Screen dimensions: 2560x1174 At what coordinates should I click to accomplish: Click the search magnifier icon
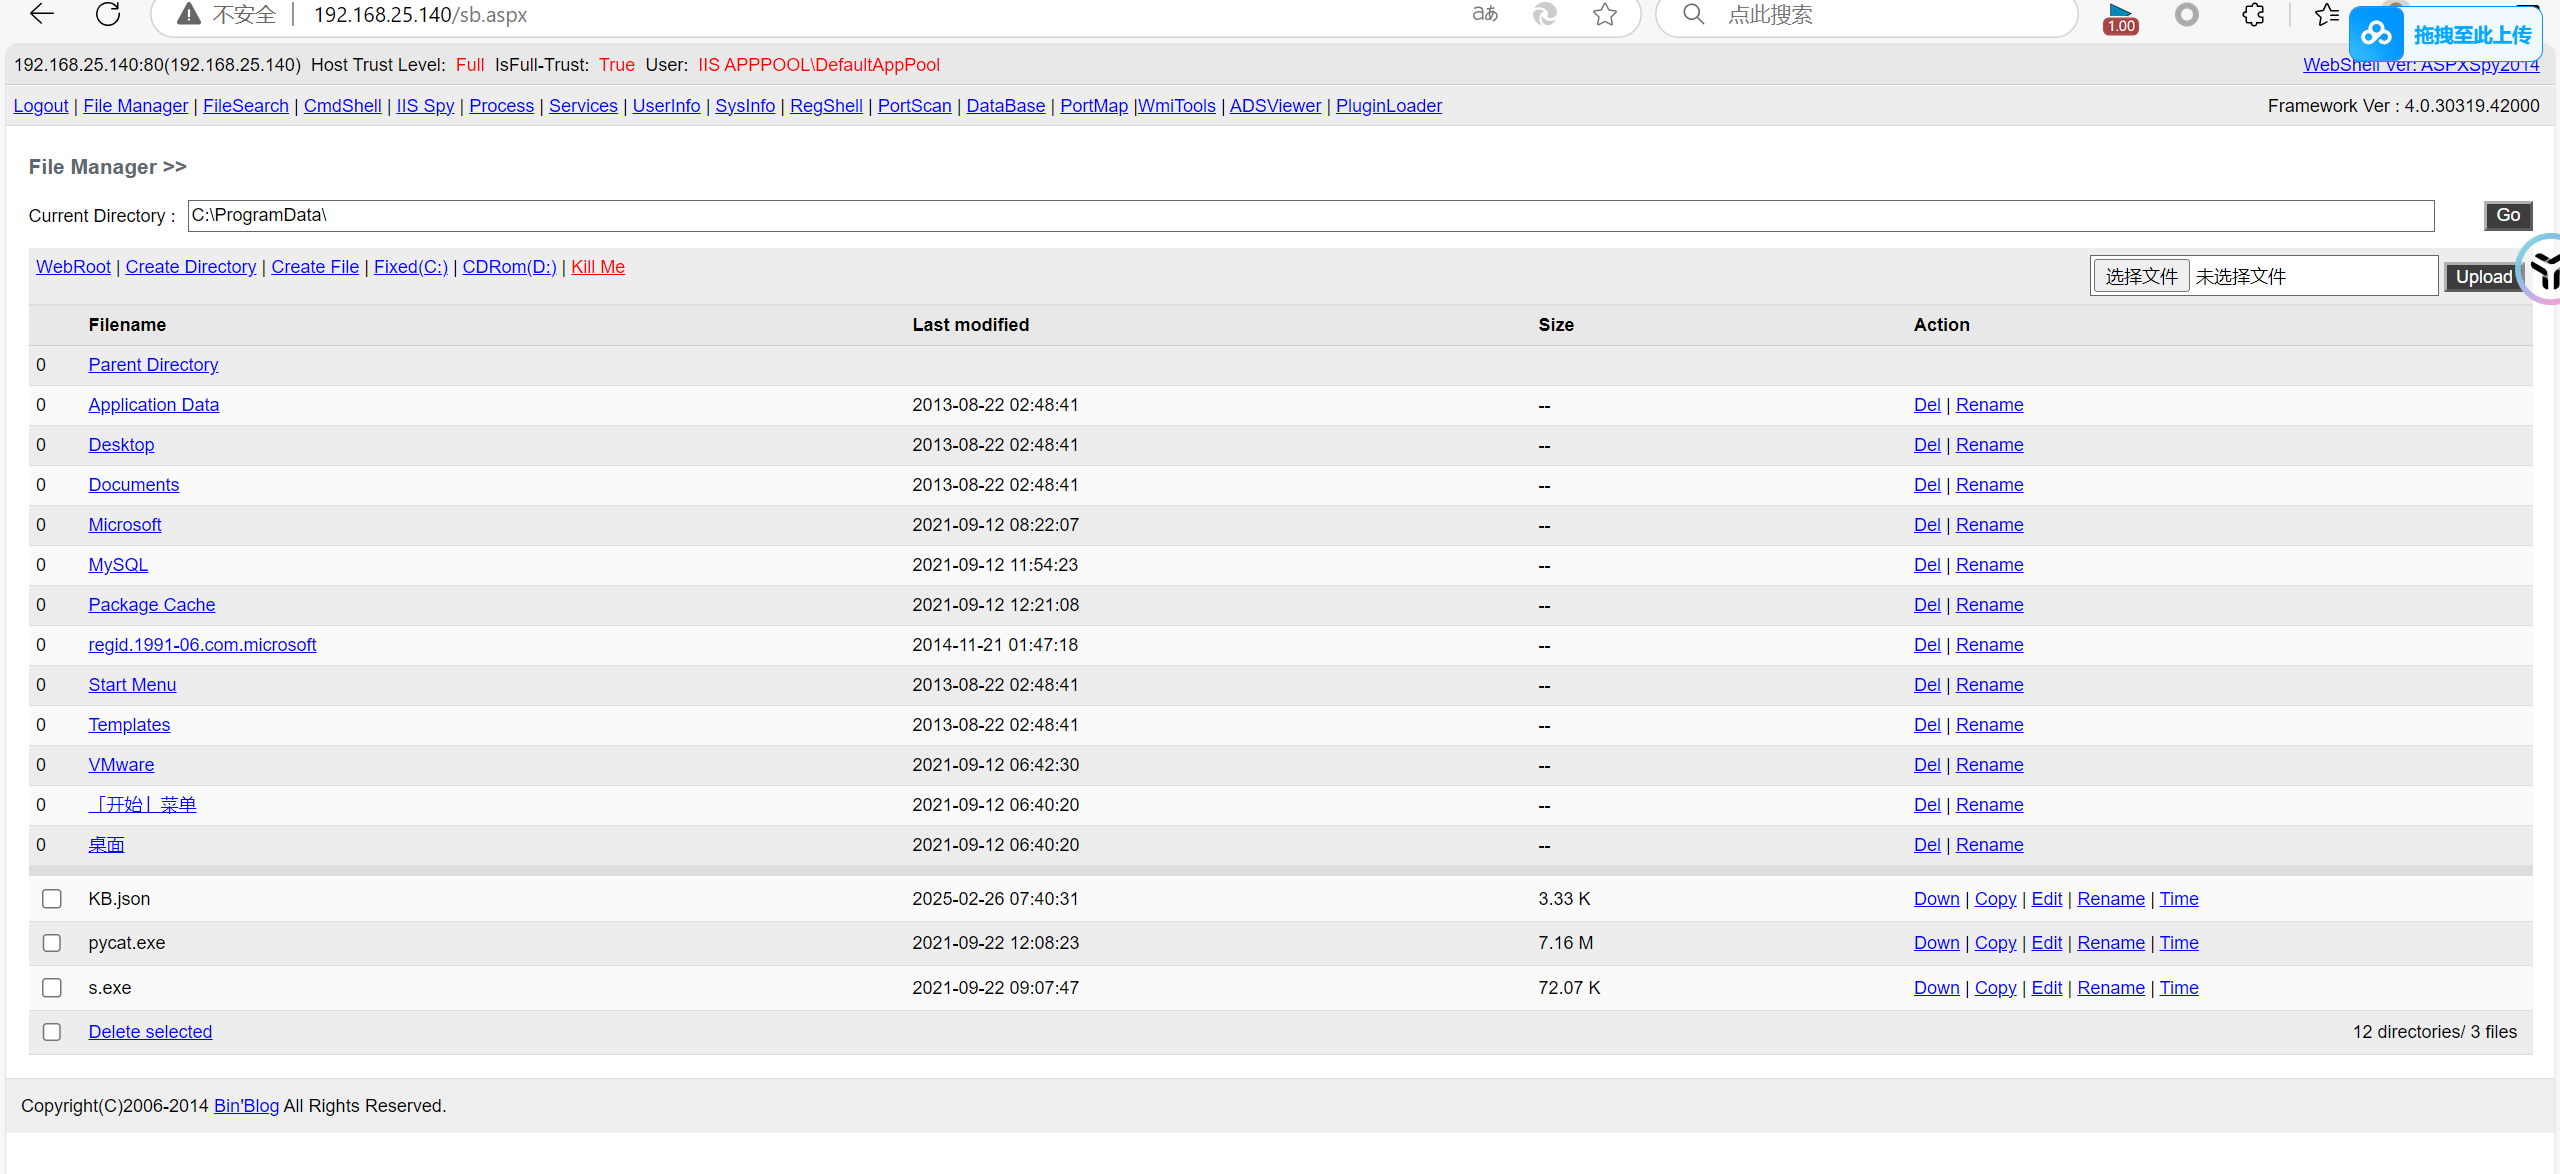pos(1693,14)
